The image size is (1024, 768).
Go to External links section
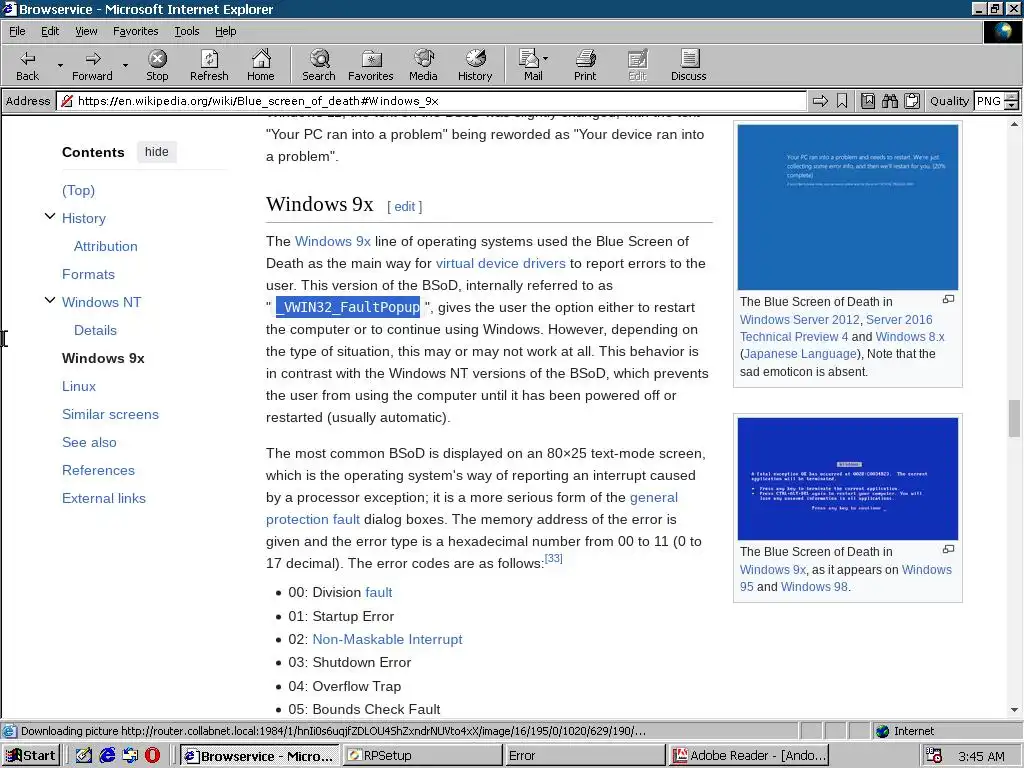tap(104, 498)
